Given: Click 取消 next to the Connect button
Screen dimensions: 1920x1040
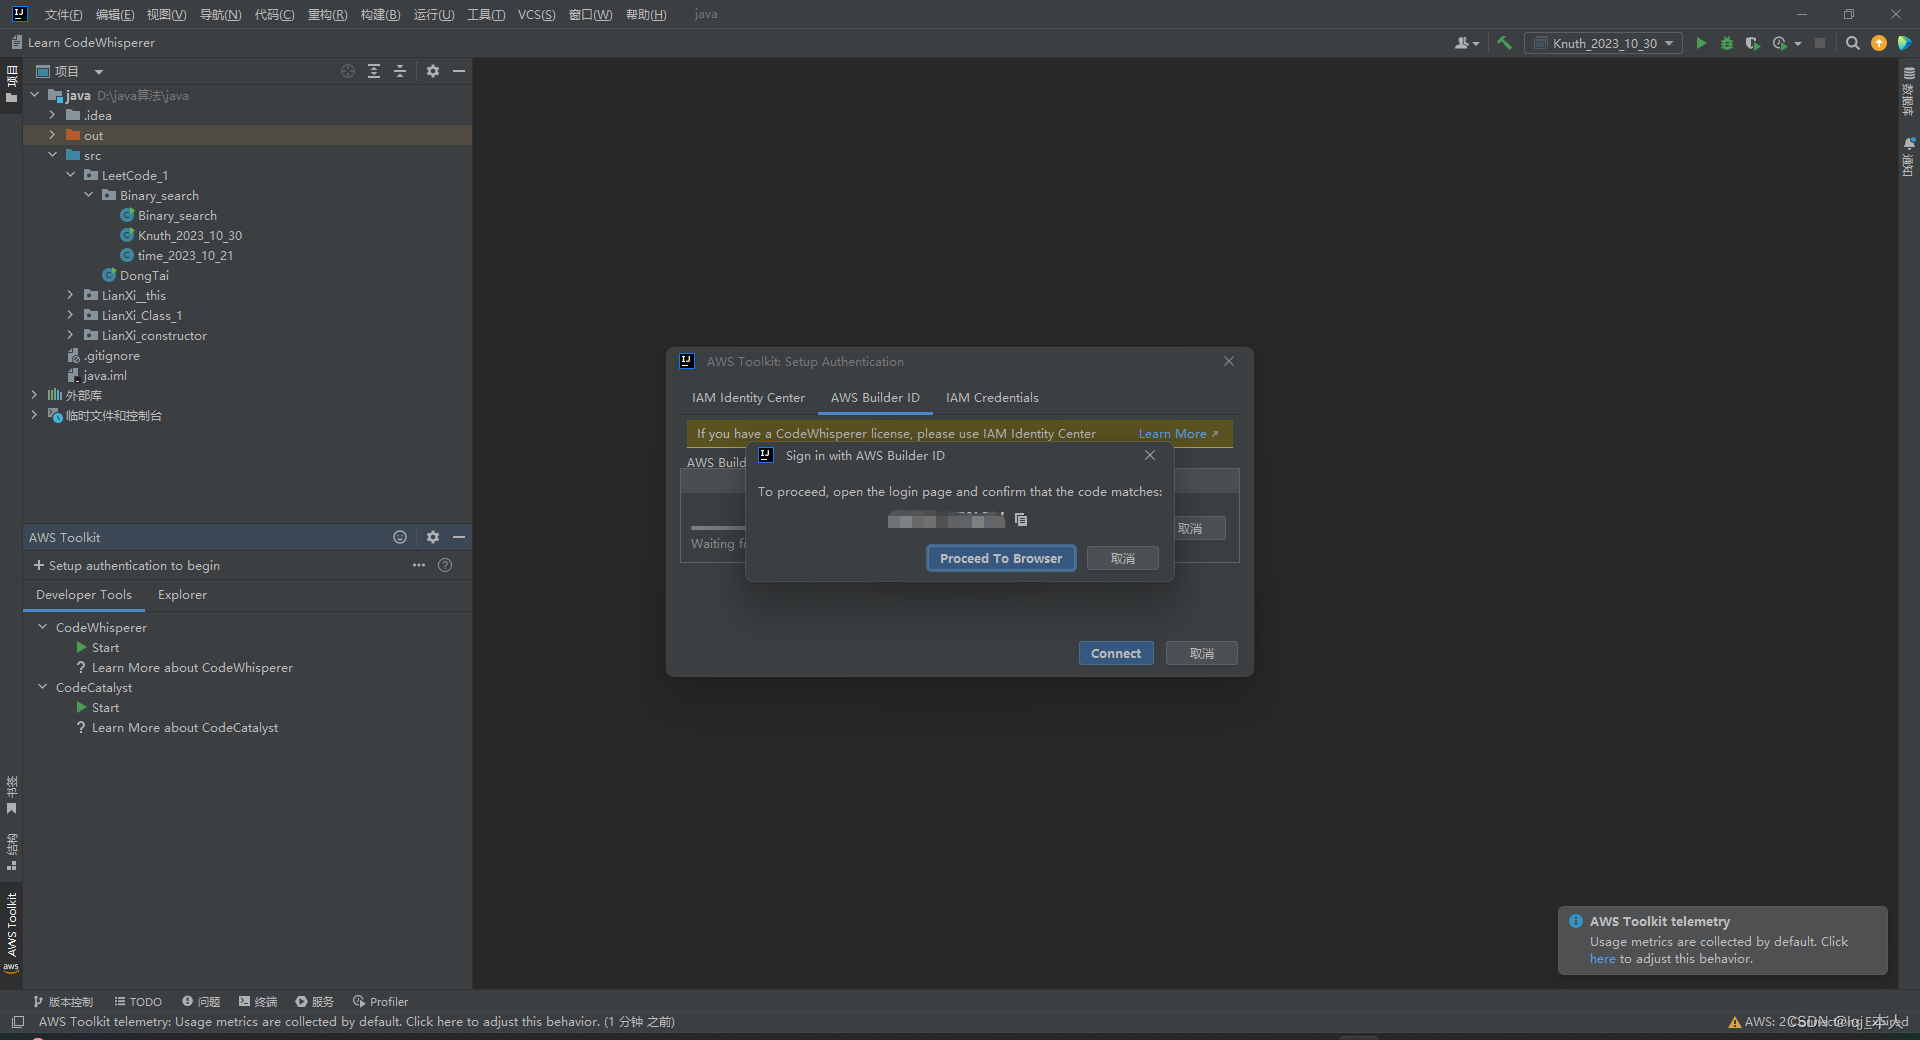Looking at the screenshot, I should click(1202, 653).
